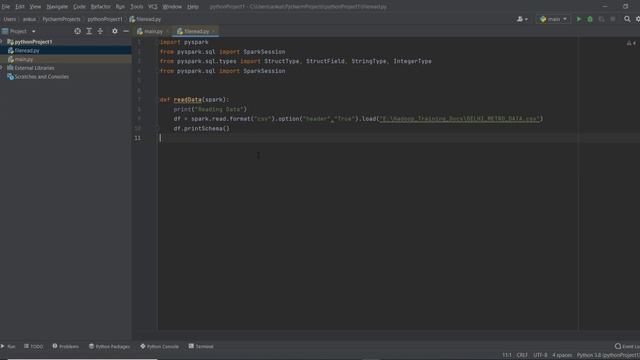Open Search Everywhere magnifier icon
The image size is (640, 360).
[627, 19]
